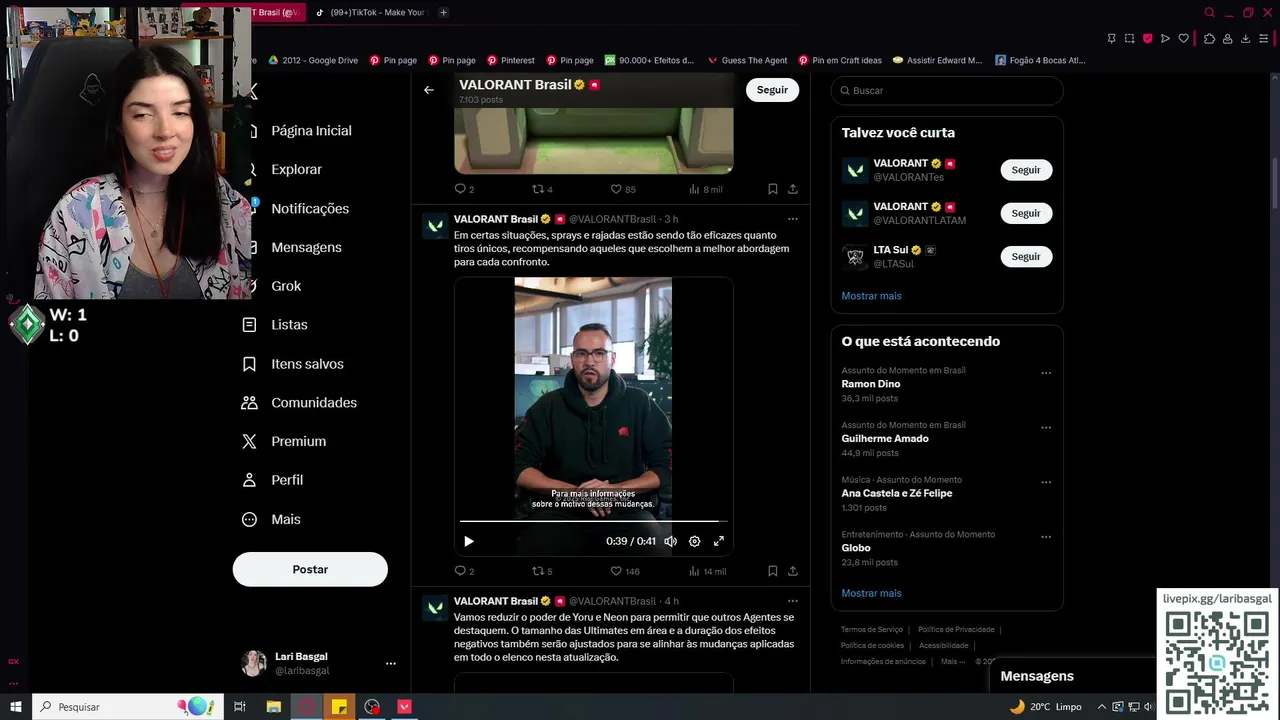
Task: Open the browser downloads icon
Action: pos(1245,38)
